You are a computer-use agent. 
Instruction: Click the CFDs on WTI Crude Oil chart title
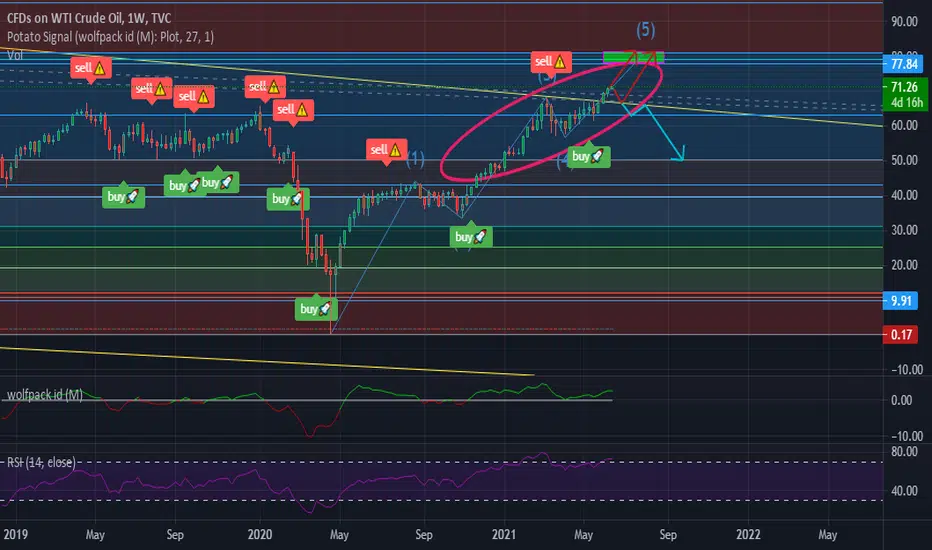click(89, 18)
